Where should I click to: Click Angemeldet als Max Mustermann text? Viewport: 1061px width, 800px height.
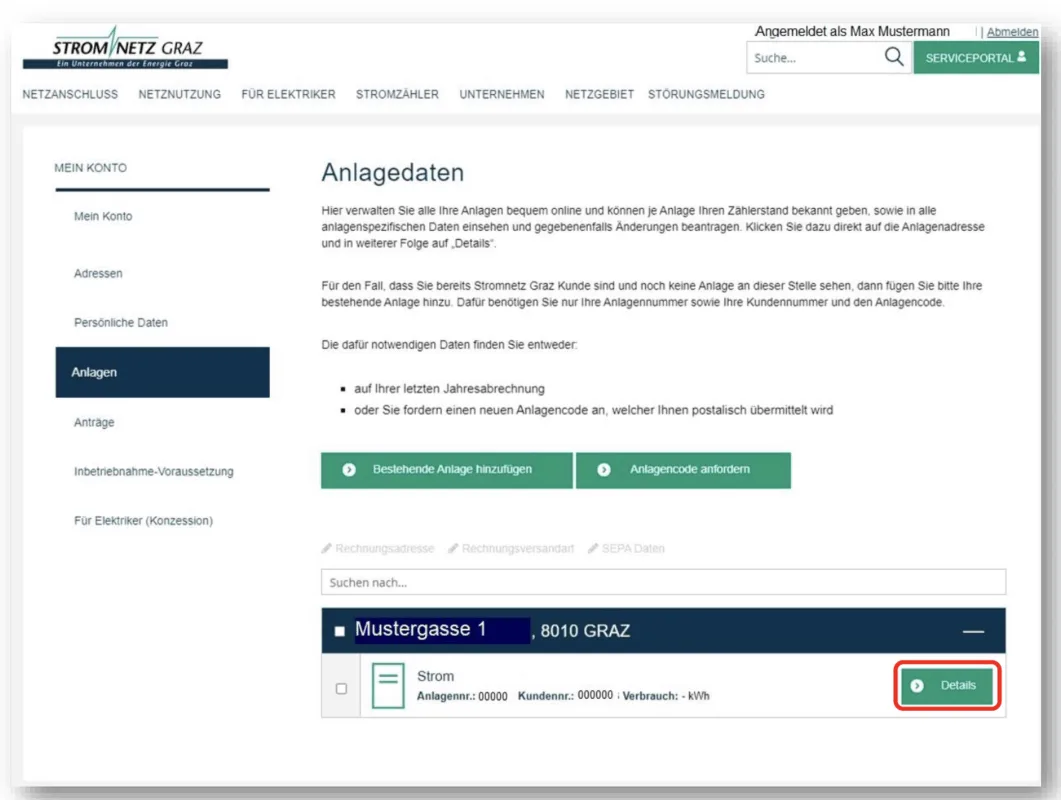click(852, 31)
